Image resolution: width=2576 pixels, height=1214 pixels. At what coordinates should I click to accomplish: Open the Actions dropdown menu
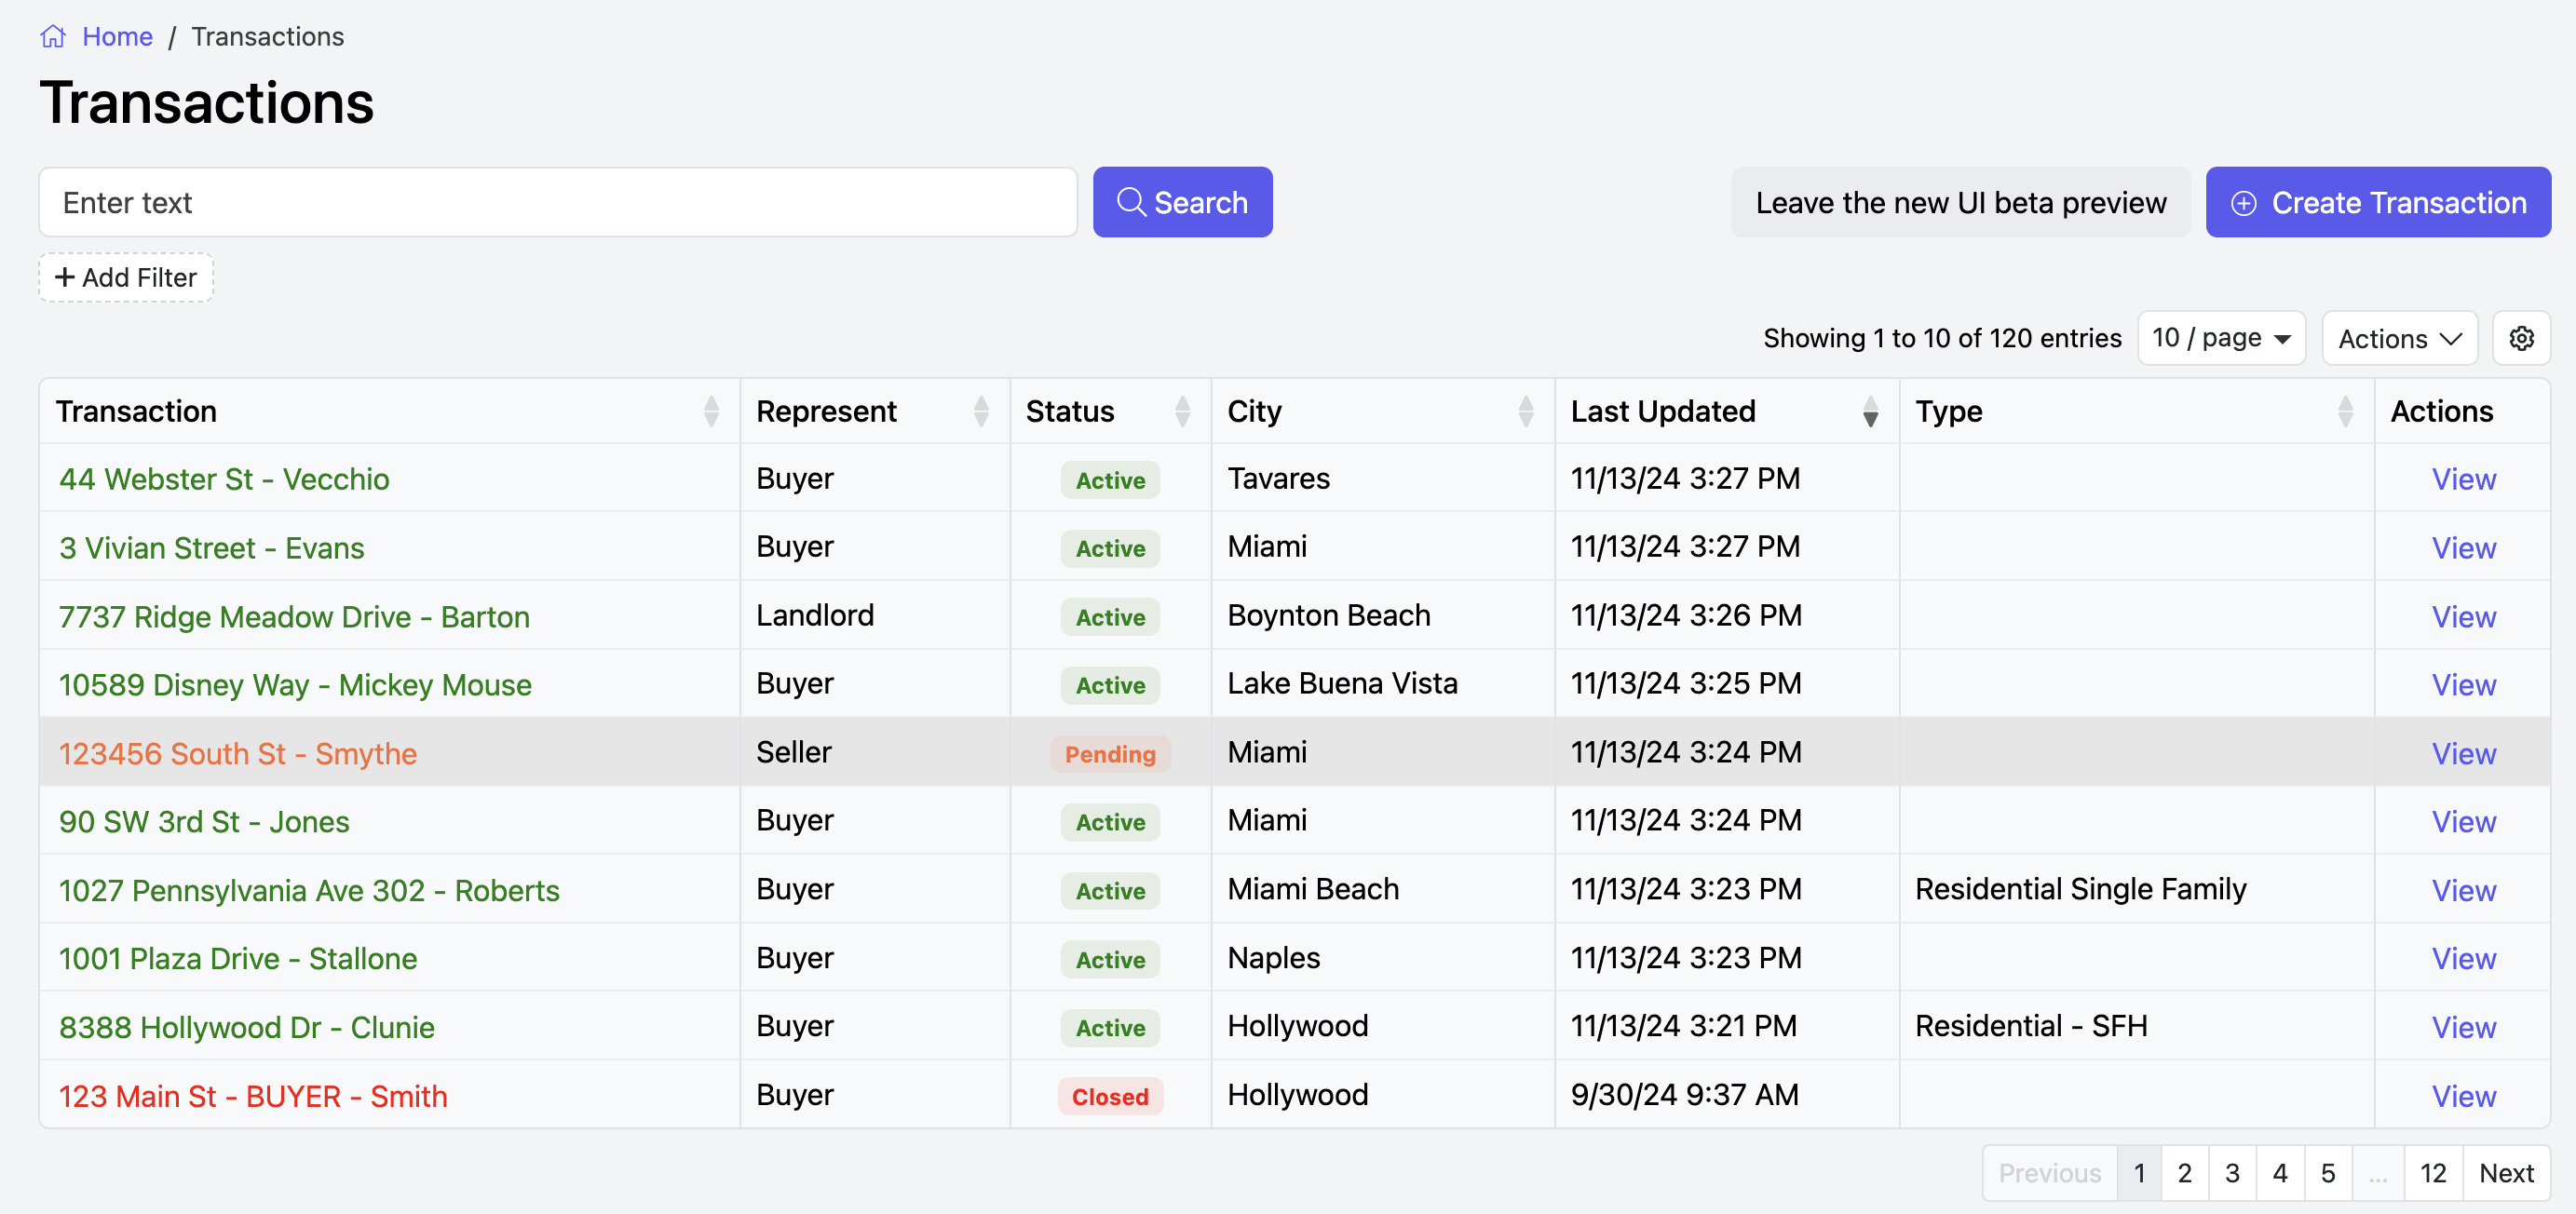tap(2398, 339)
